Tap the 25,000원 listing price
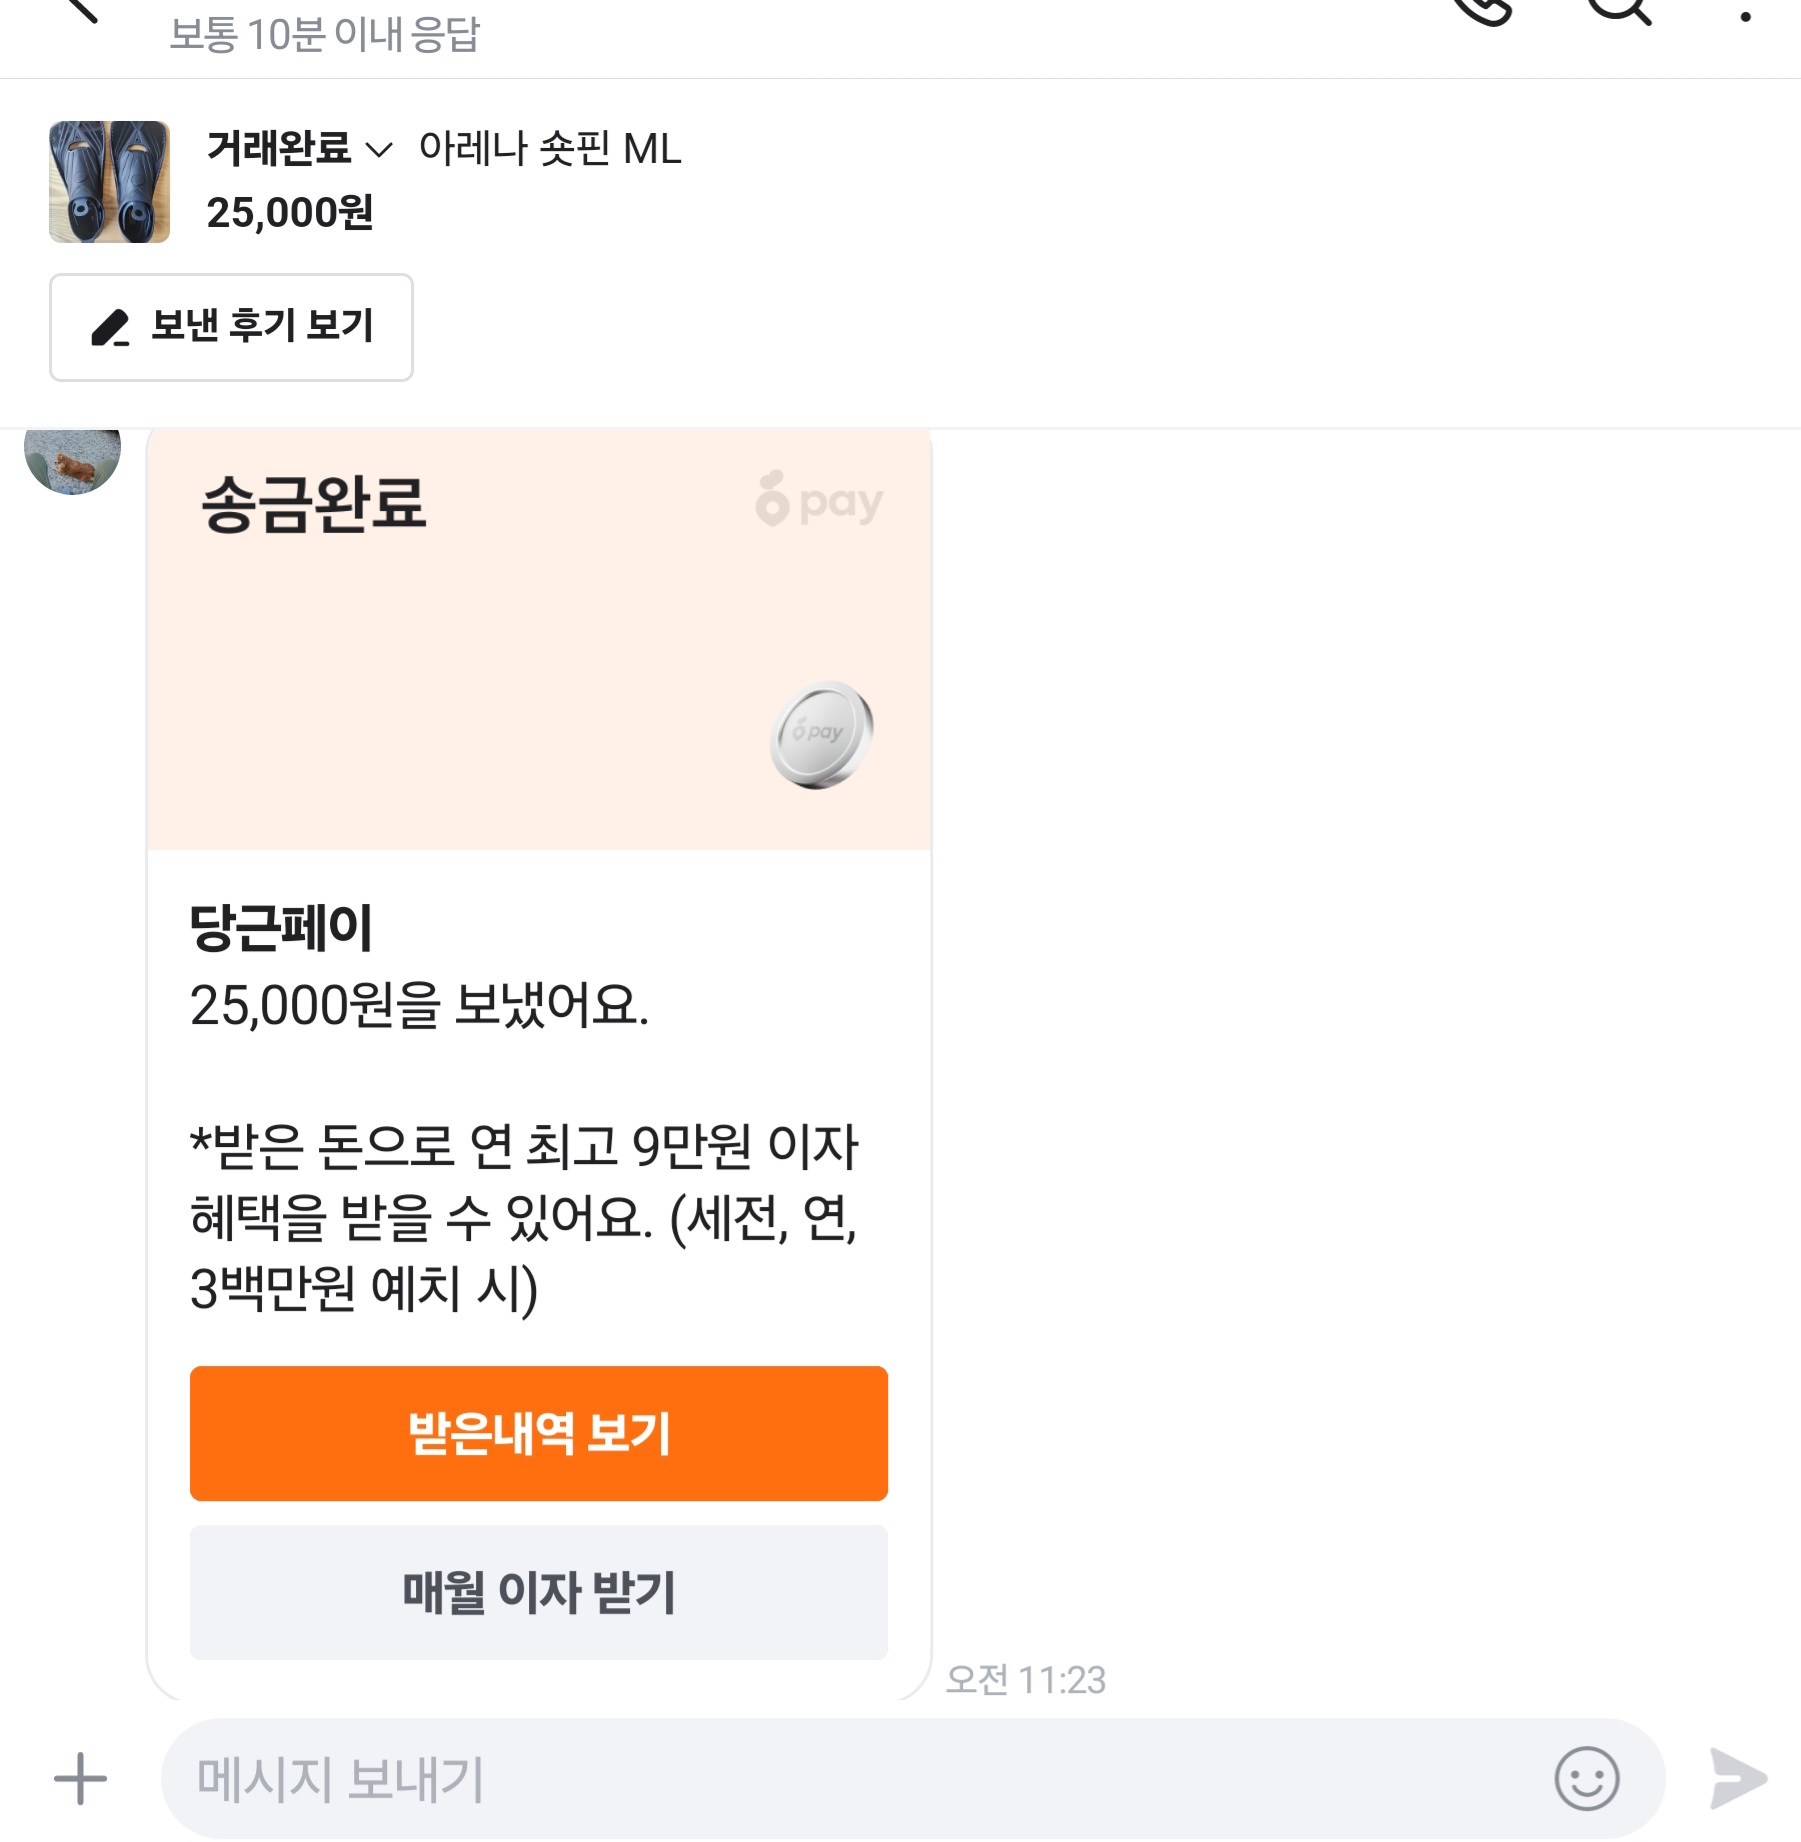The width and height of the screenshot is (1801, 1842). pos(290,213)
